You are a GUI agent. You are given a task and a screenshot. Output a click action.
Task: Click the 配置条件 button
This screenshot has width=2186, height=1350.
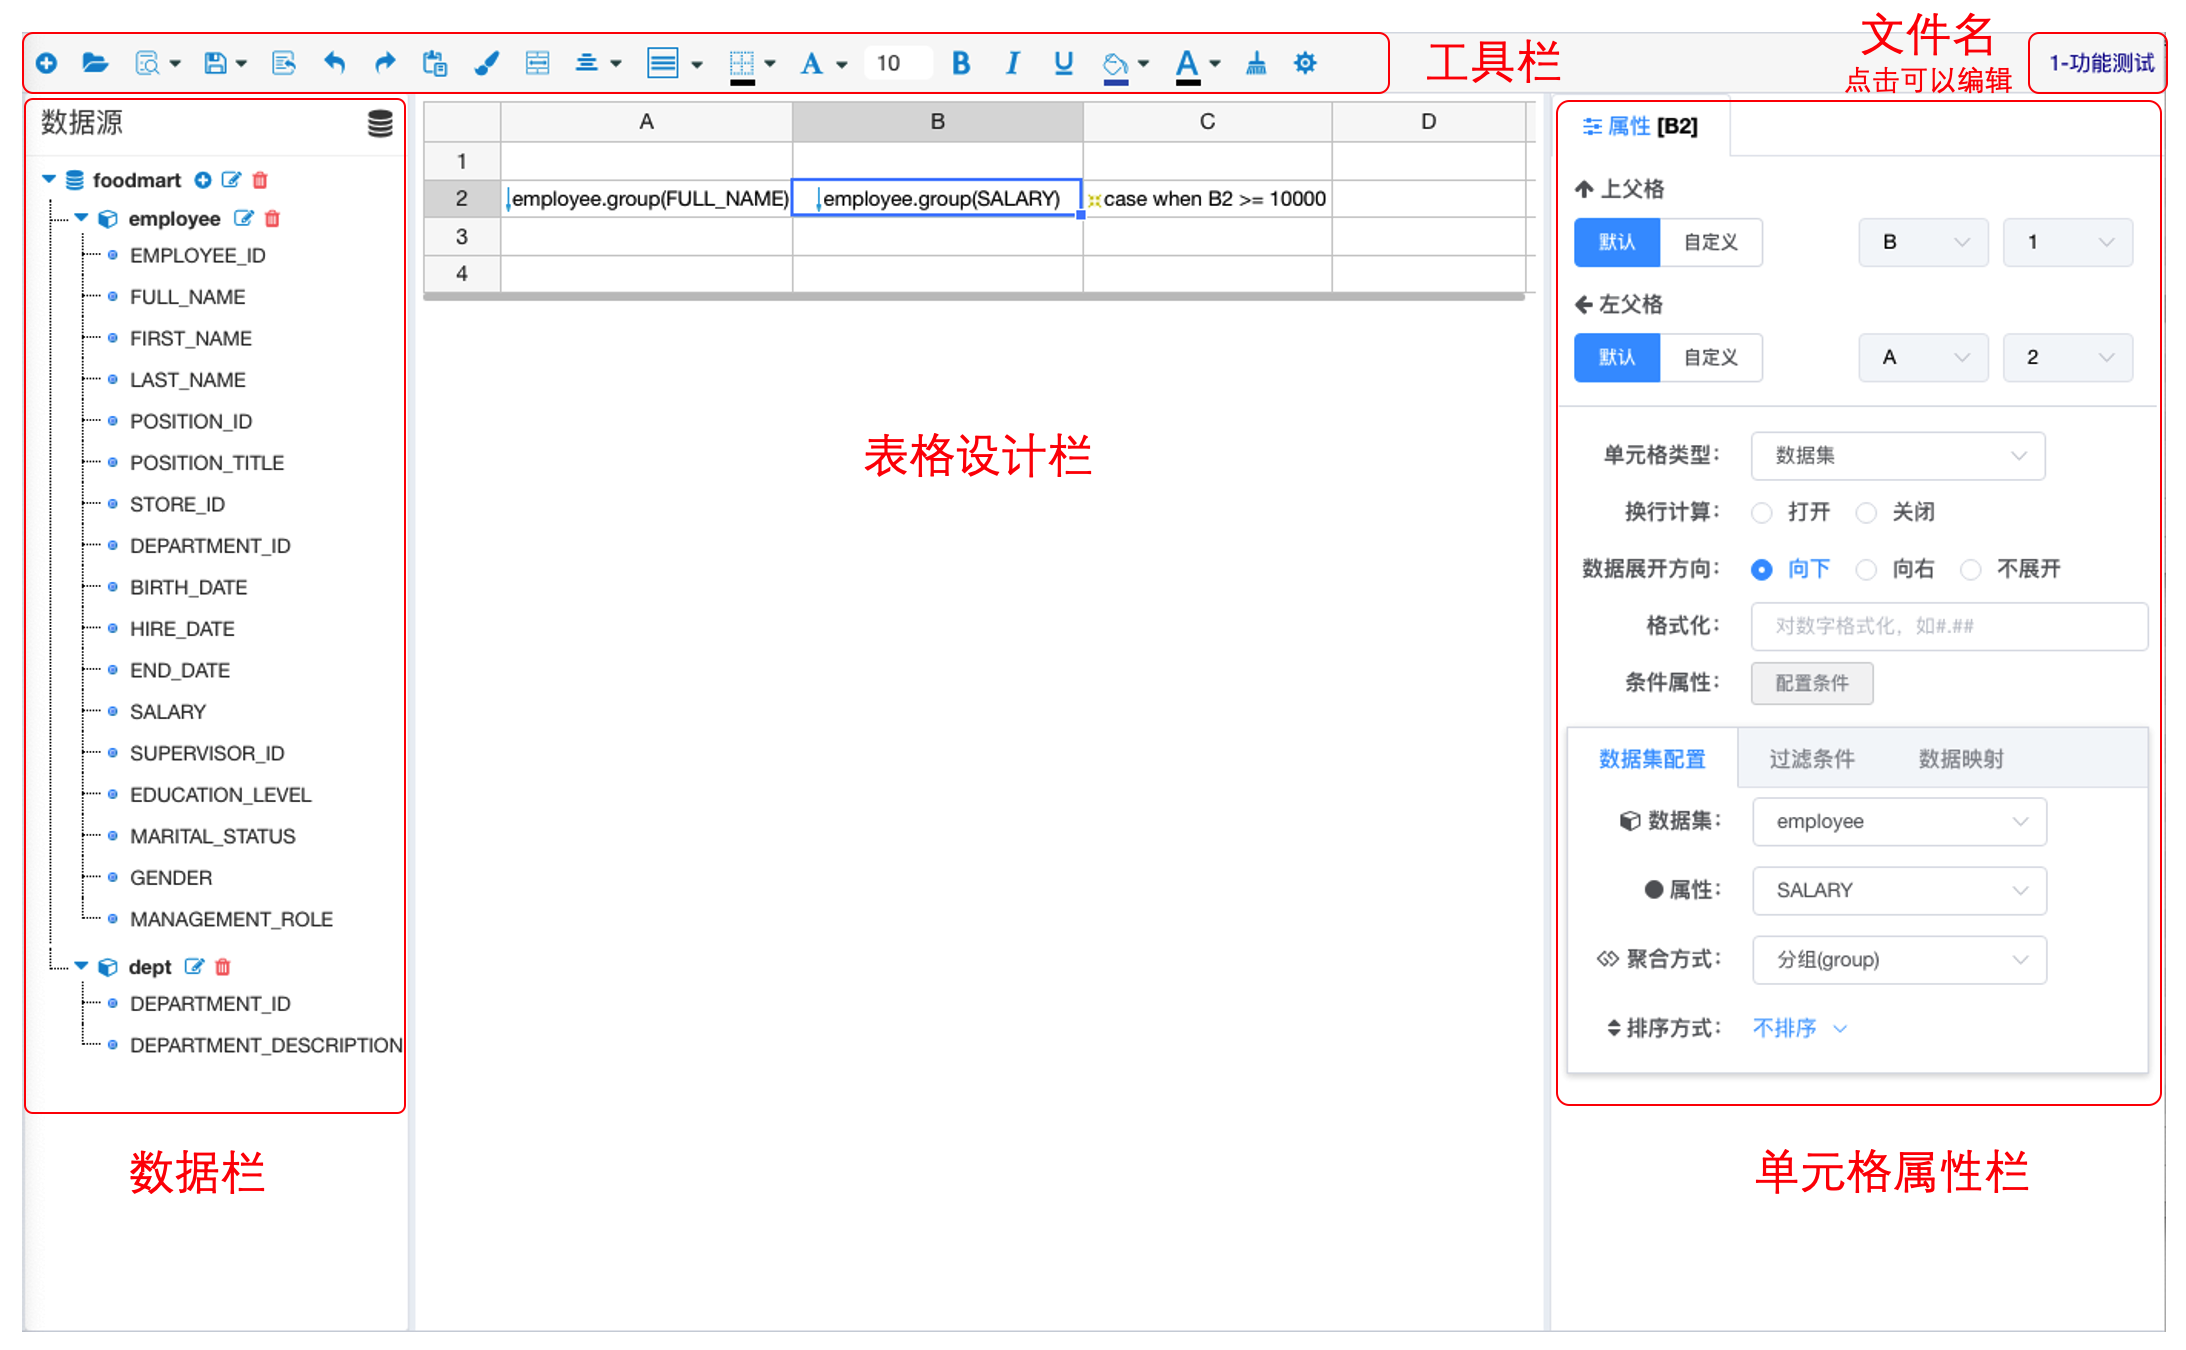(x=1812, y=684)
